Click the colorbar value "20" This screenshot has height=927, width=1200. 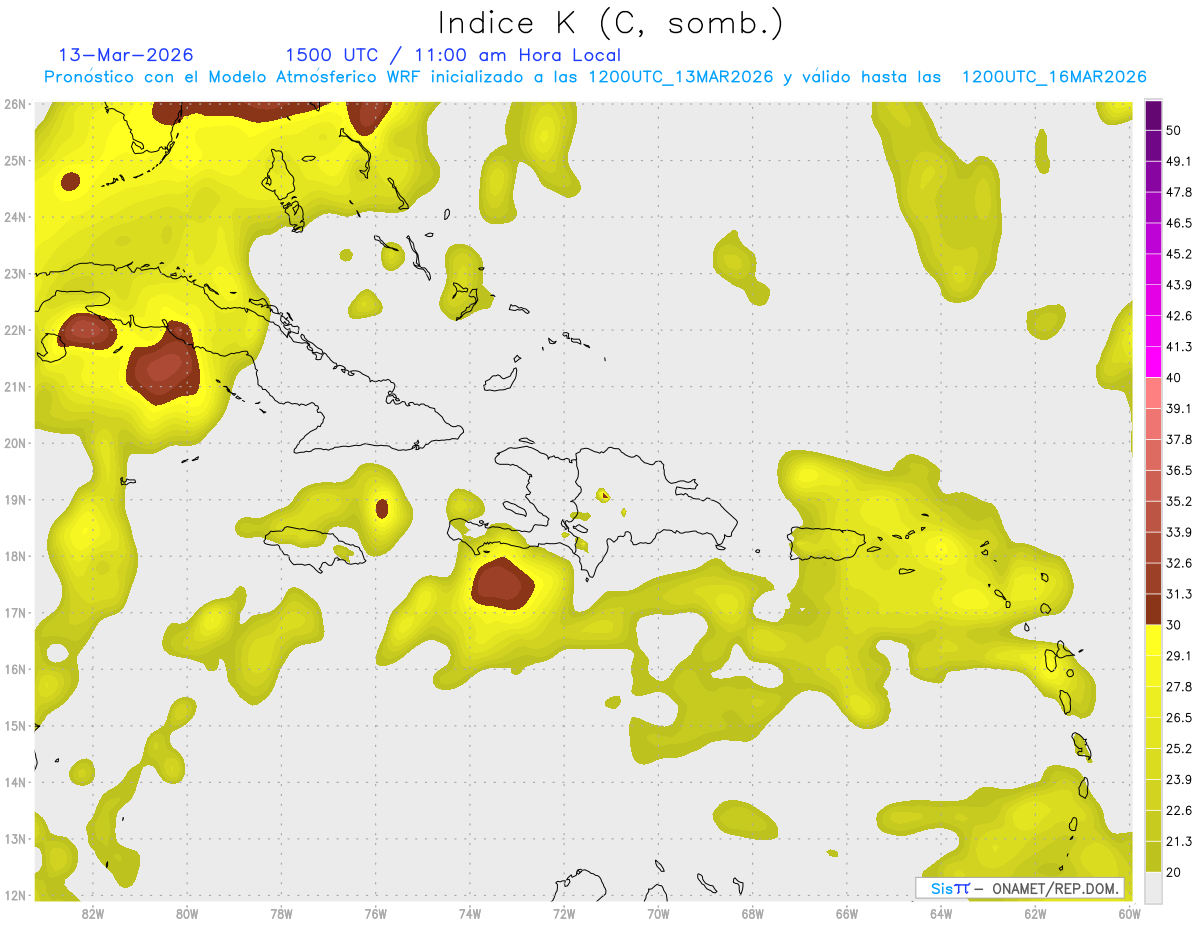[1176, 872]
